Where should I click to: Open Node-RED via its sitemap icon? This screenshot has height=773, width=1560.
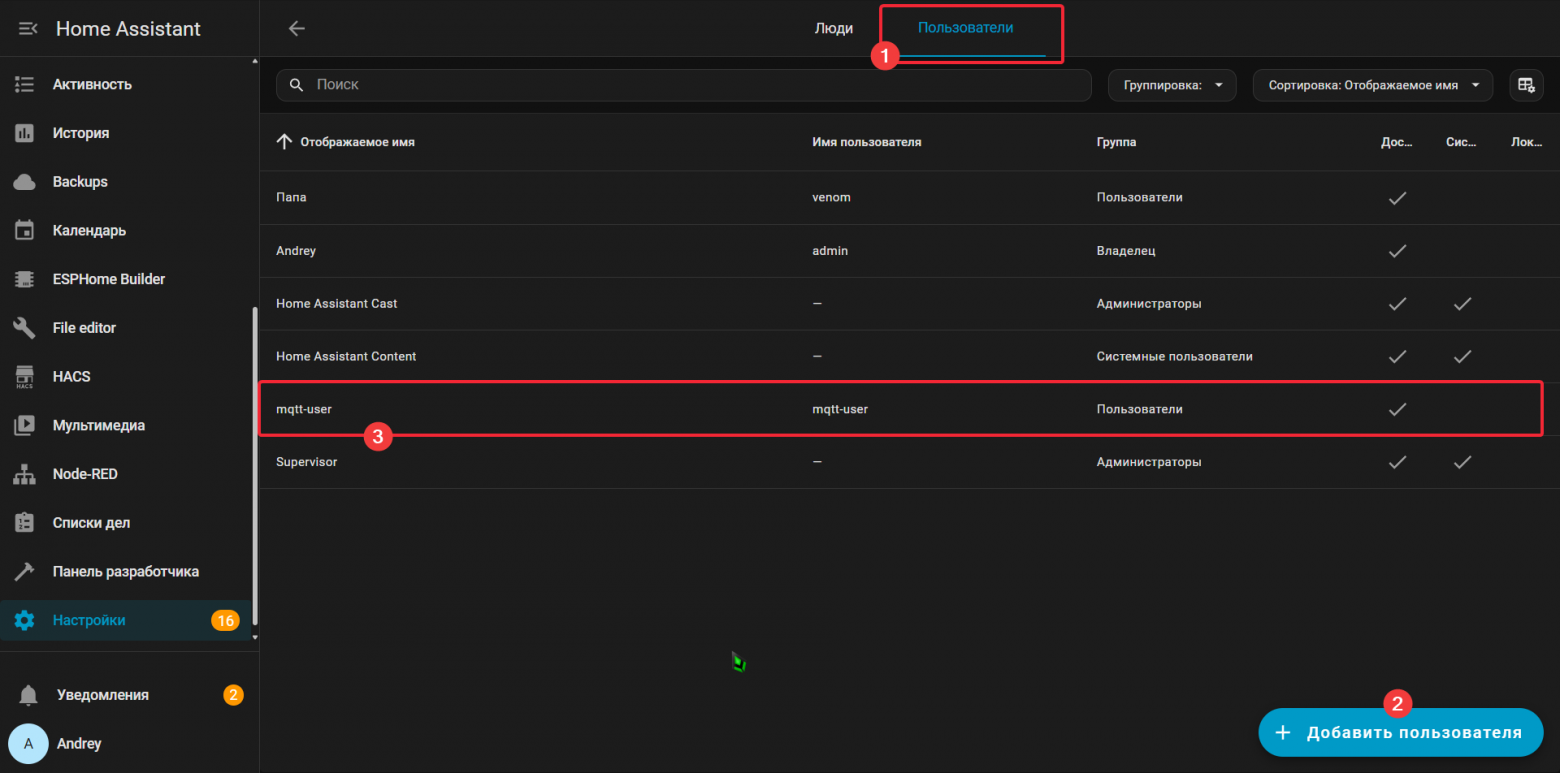[25, 474]
